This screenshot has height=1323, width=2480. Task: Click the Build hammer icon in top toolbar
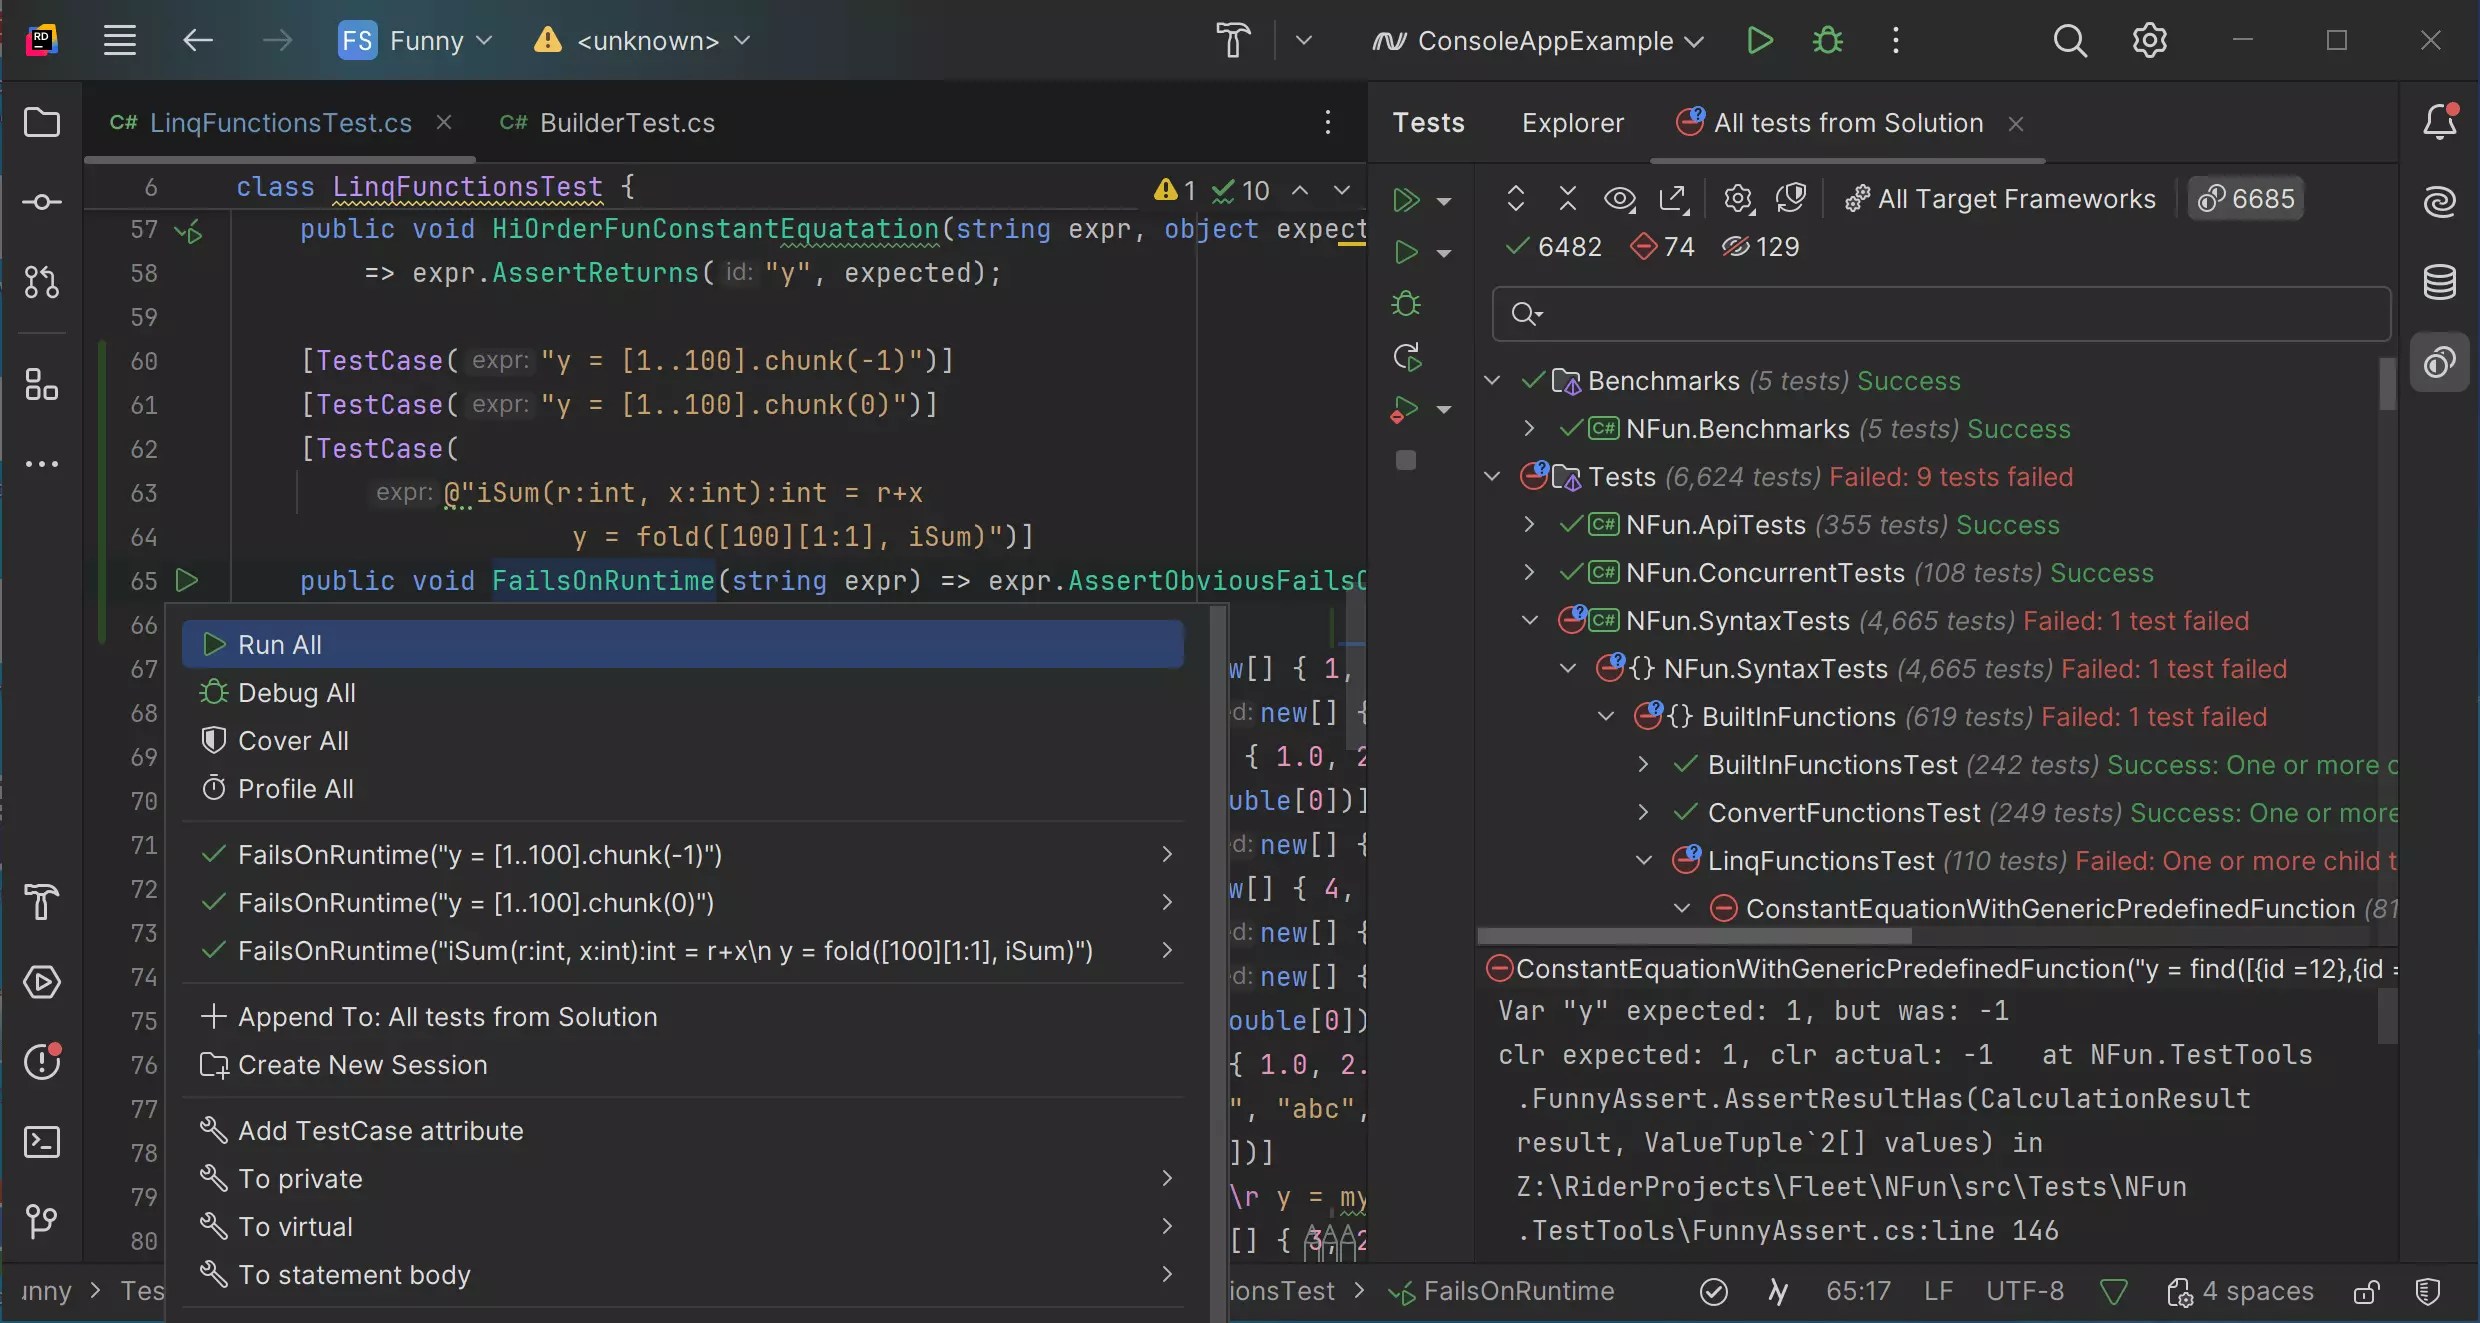1233,41
